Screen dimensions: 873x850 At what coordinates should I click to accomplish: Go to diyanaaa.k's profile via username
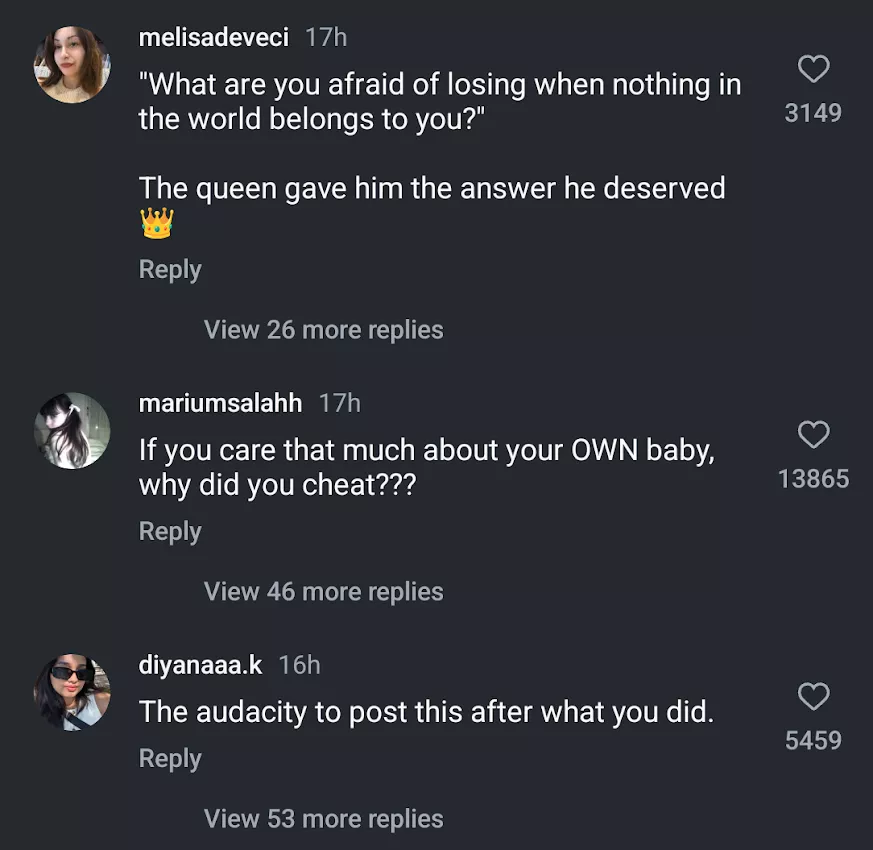(x=200, y=665)
